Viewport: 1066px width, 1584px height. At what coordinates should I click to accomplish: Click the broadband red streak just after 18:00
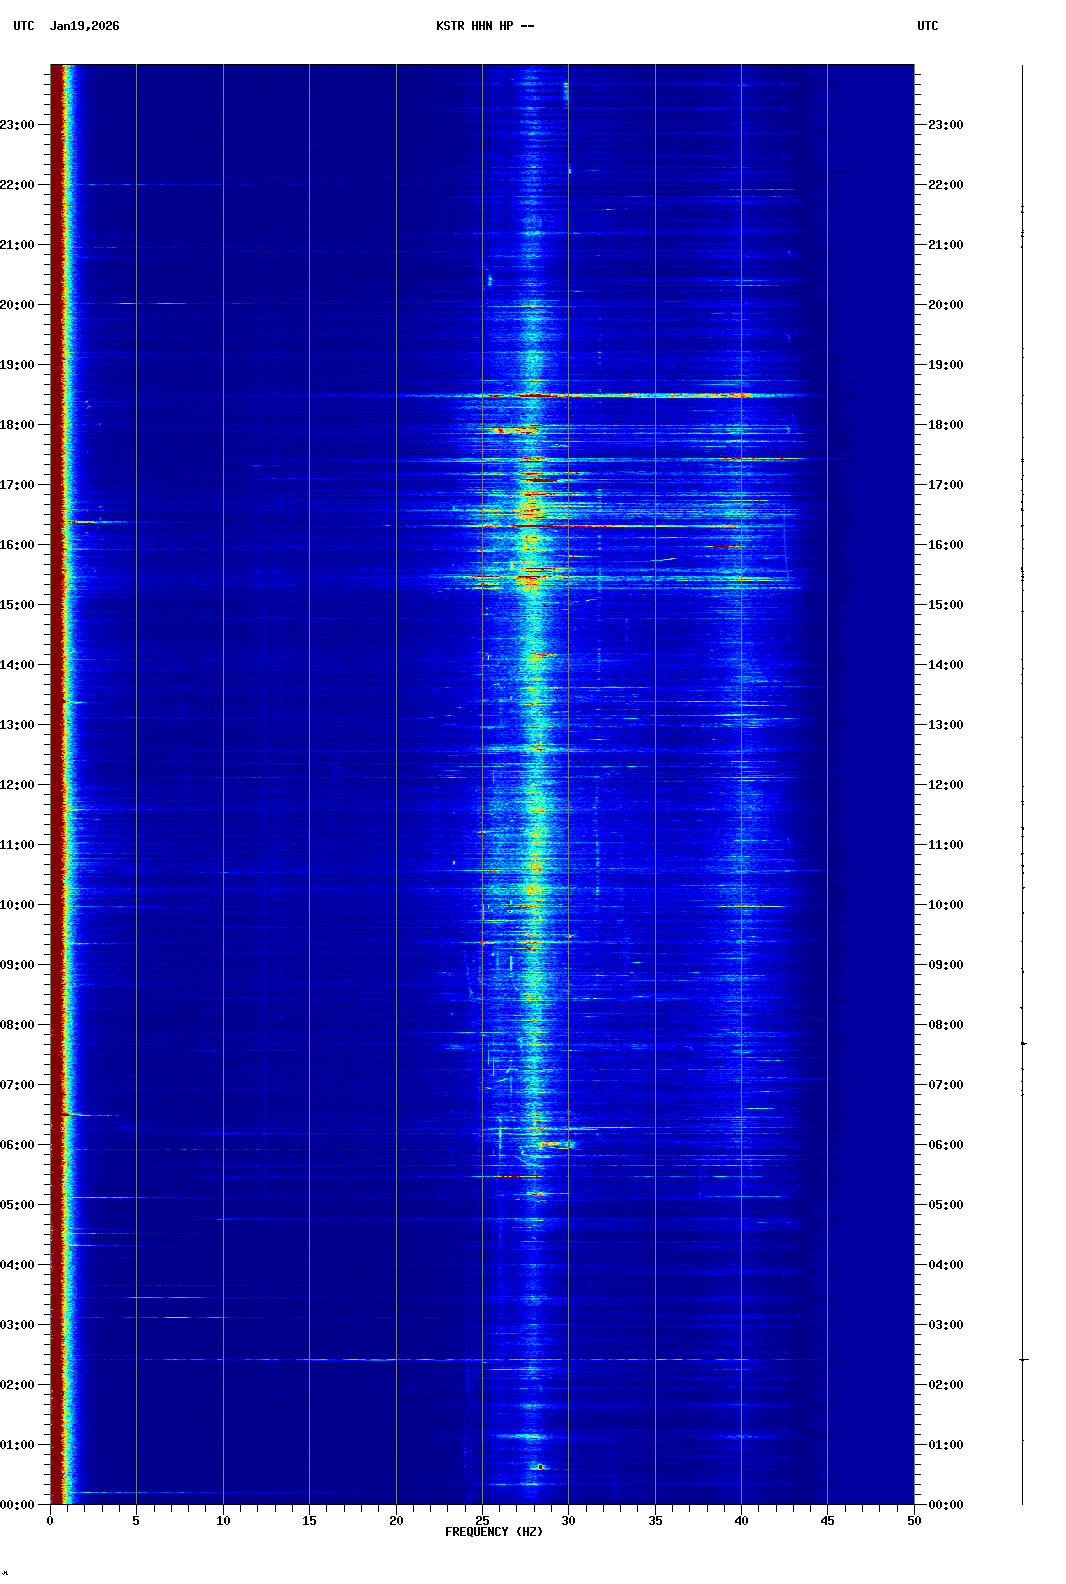pyautogui.click(x=600, y=396)
